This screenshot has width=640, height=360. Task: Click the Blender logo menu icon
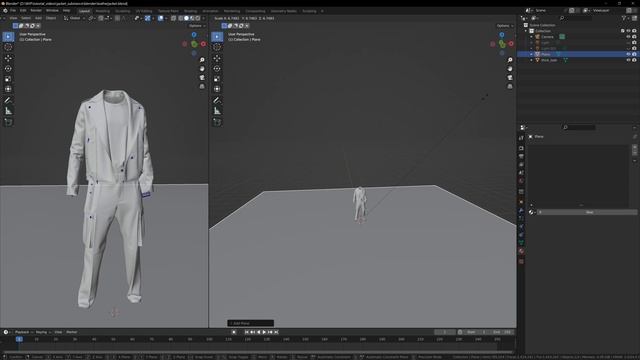click(x=5, y=11)
